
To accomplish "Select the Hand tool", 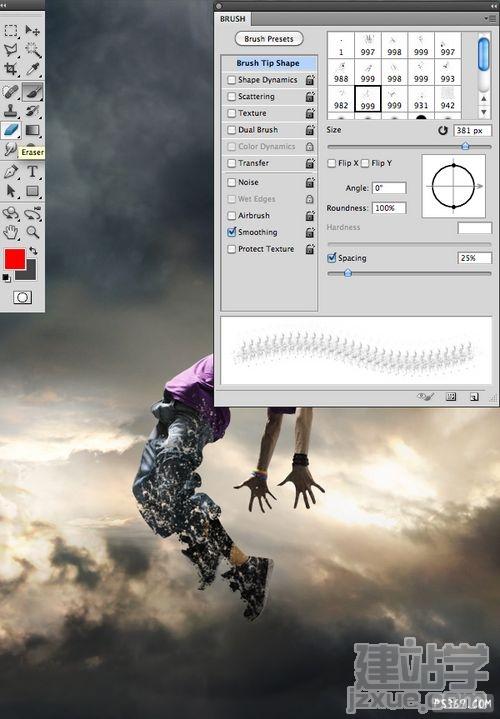I will tap(11, 232).
